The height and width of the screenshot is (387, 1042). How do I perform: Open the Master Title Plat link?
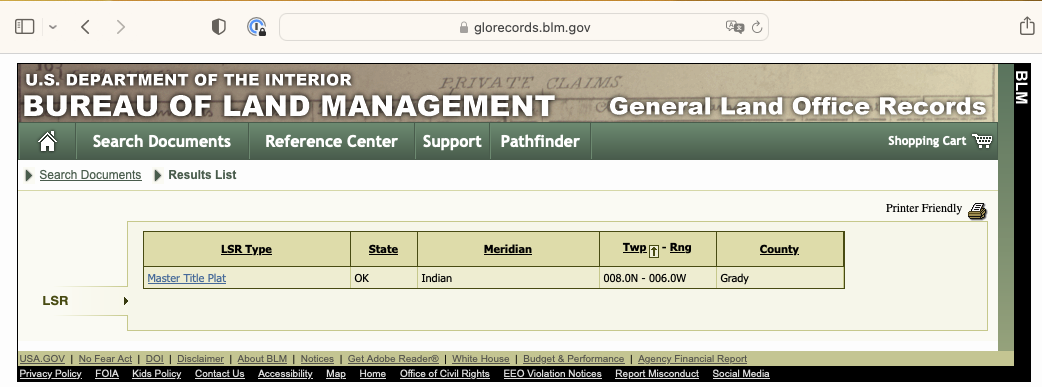point(187,278)
